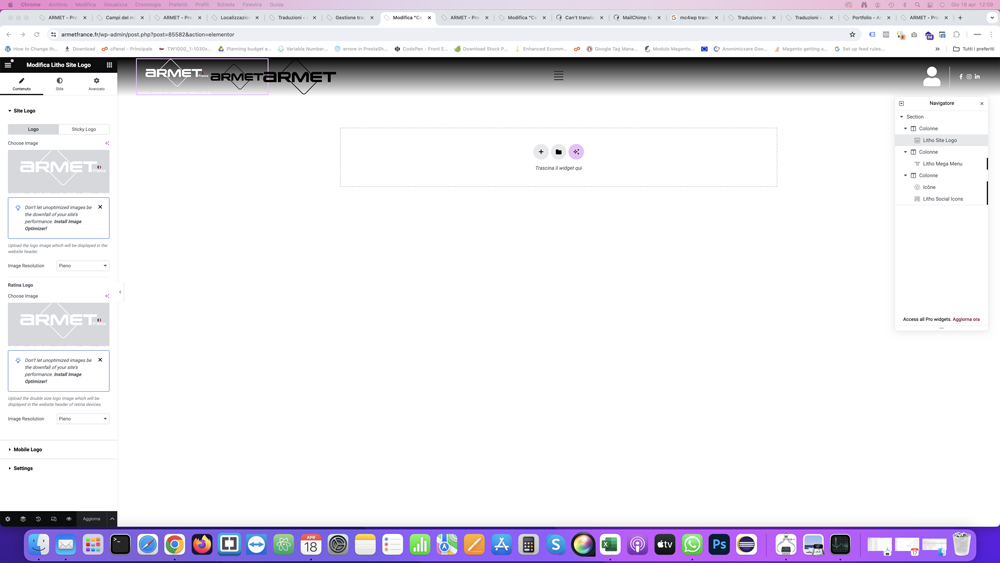
Task: Open the Chrome Visualizza menu
Action: coord(115,4)
